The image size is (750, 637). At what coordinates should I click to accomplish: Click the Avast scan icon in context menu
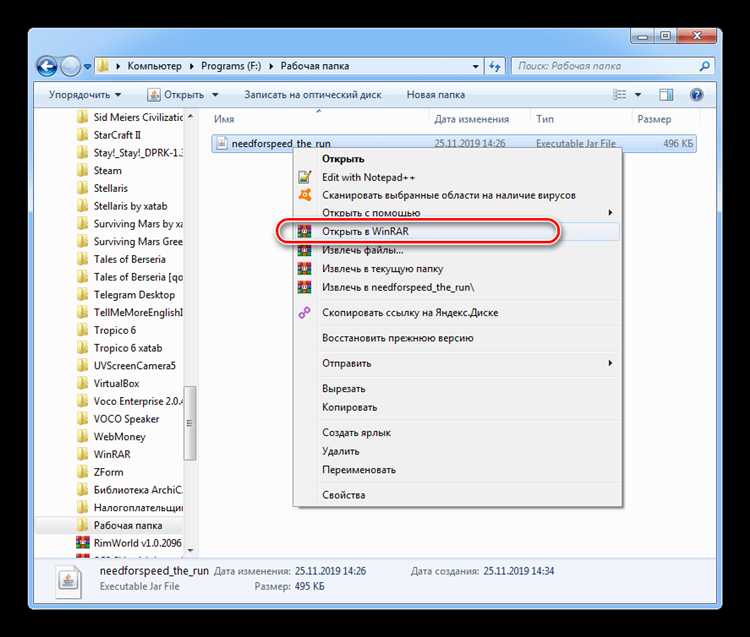305,195
